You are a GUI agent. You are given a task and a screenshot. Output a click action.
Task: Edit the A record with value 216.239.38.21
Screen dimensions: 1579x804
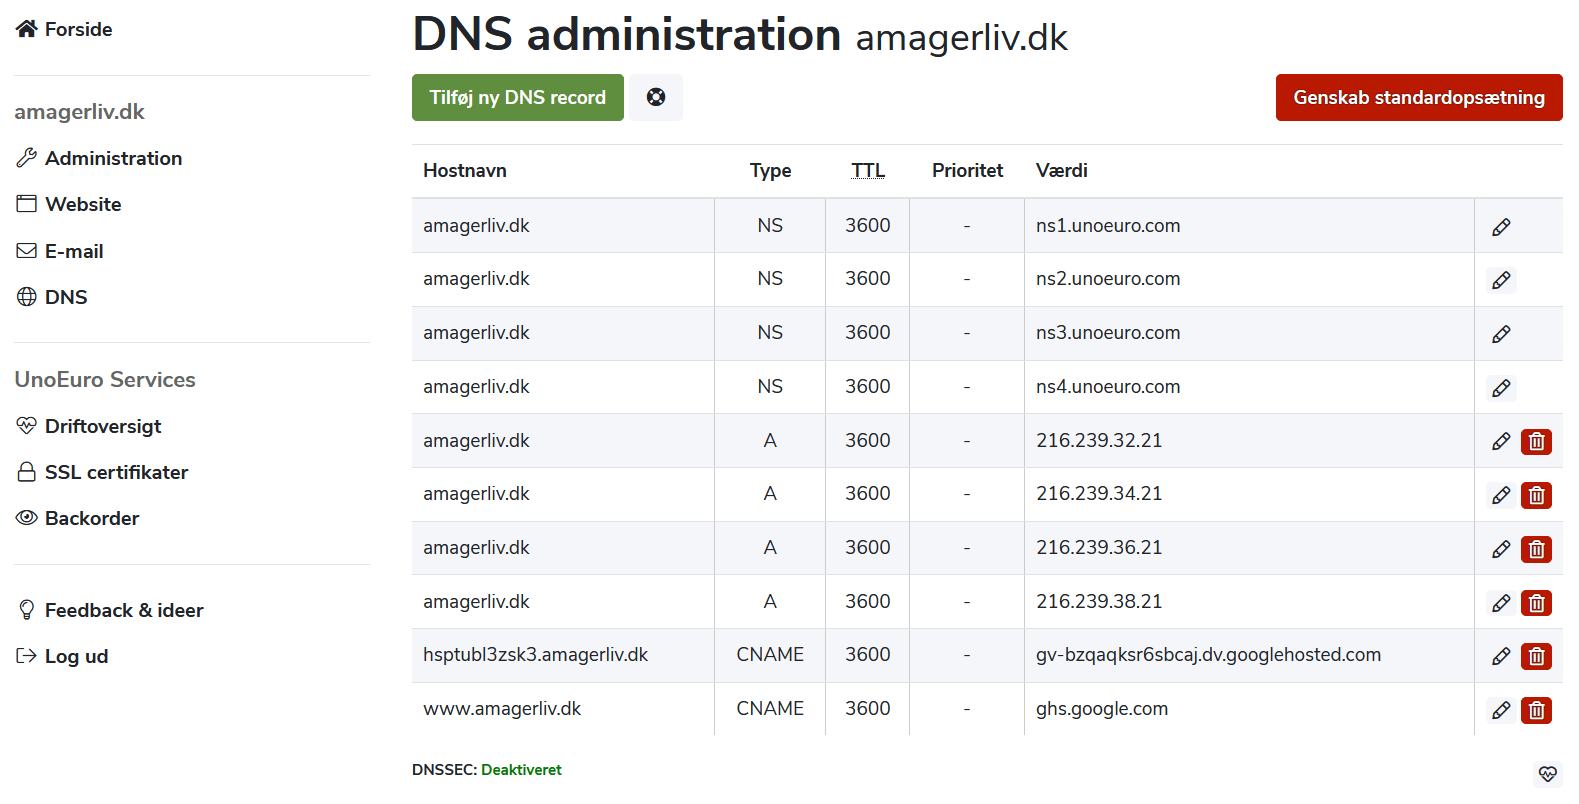pos(1501,602)
